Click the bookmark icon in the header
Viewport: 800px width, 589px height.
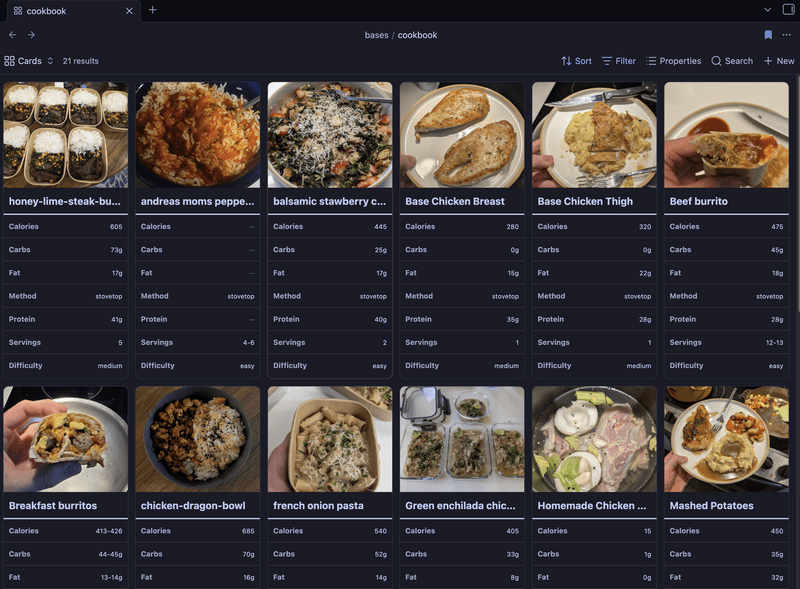[768, 35]
